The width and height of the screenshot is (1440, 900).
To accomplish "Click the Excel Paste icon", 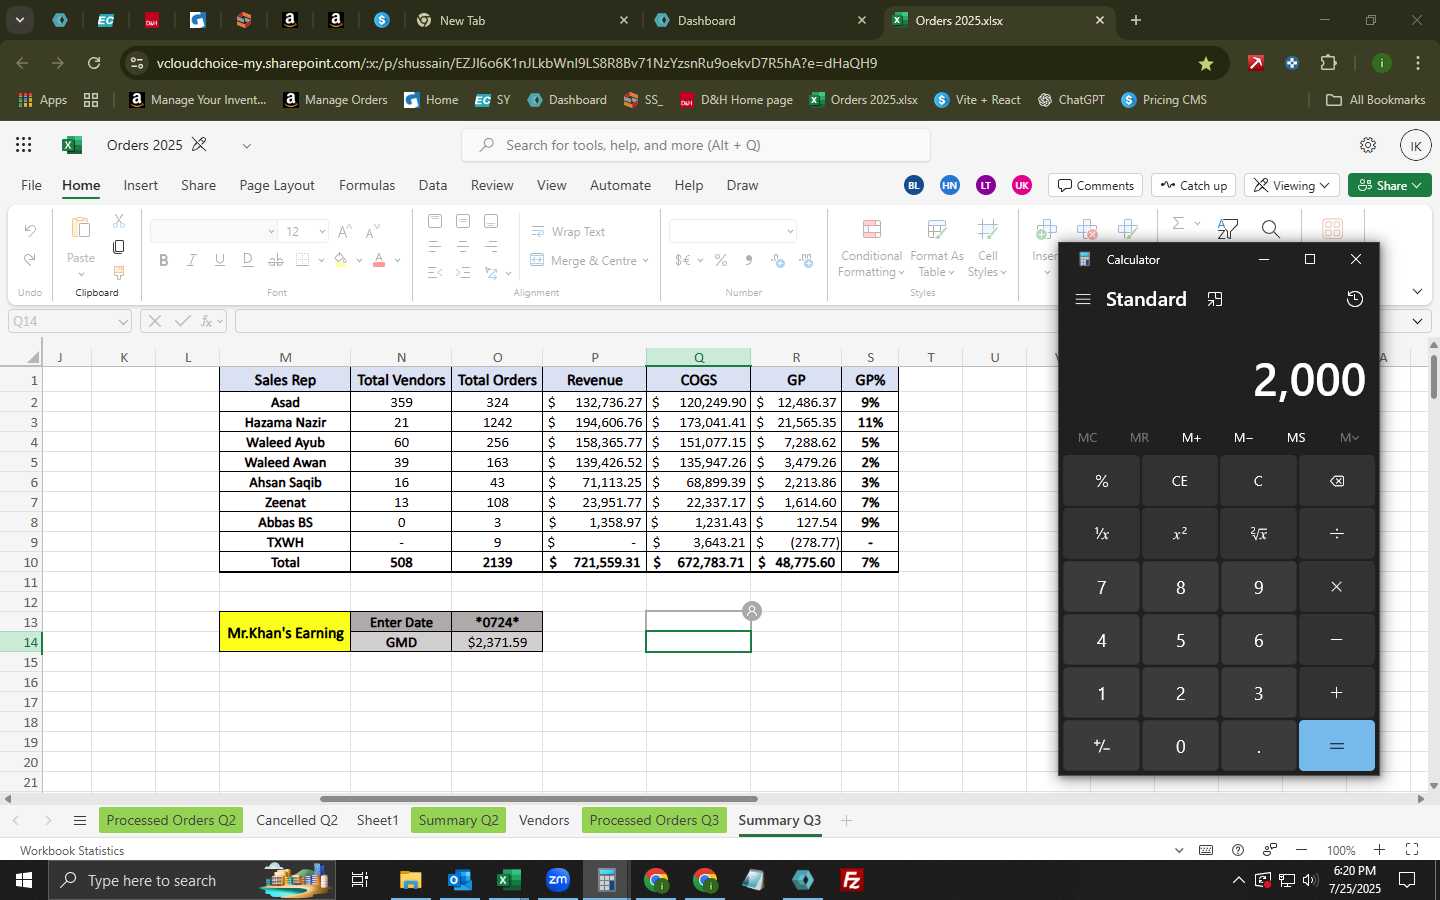I will tap(81, 229).
